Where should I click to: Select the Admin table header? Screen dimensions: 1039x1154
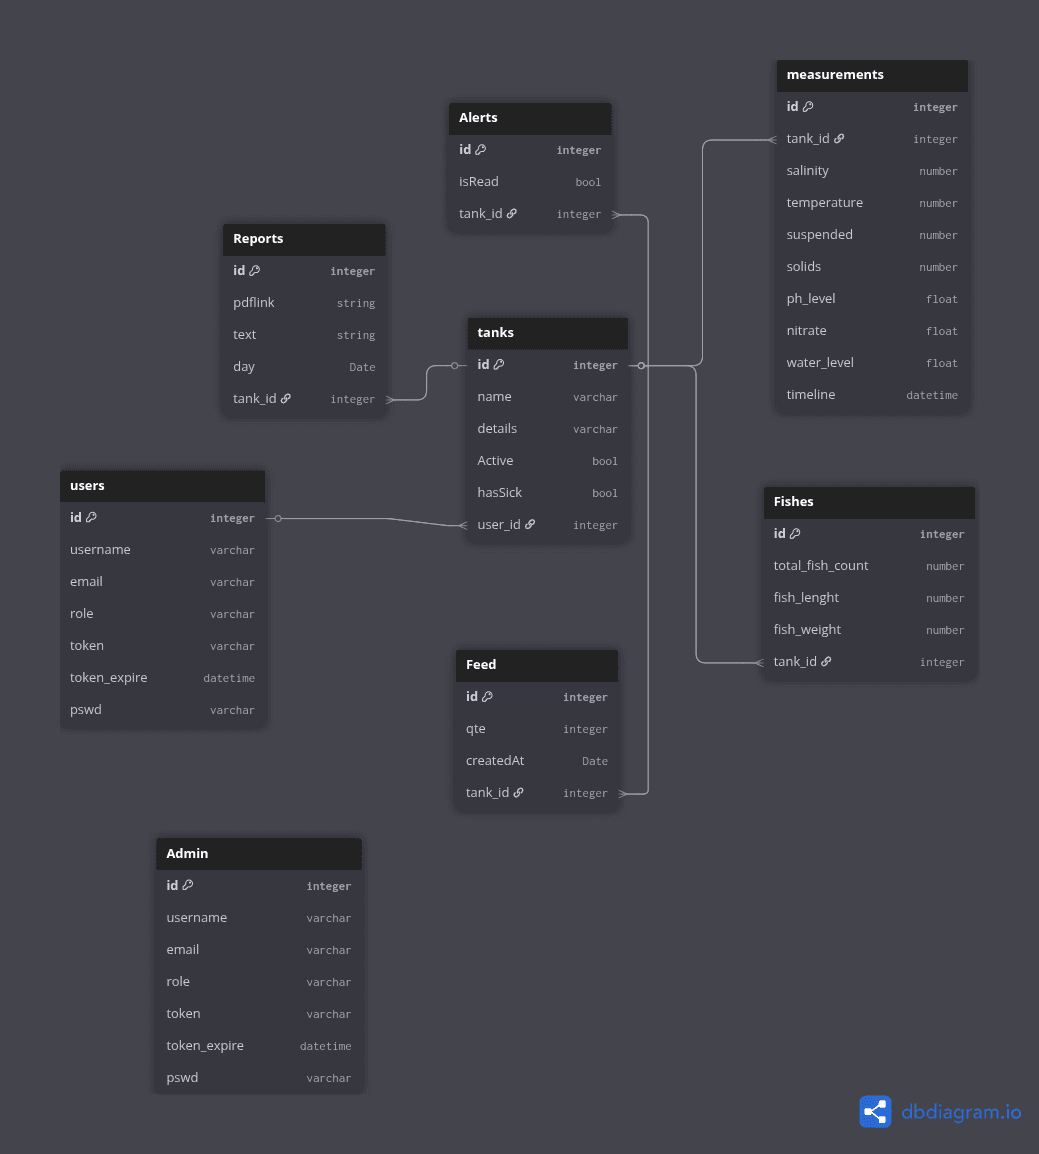pos(258,854)
